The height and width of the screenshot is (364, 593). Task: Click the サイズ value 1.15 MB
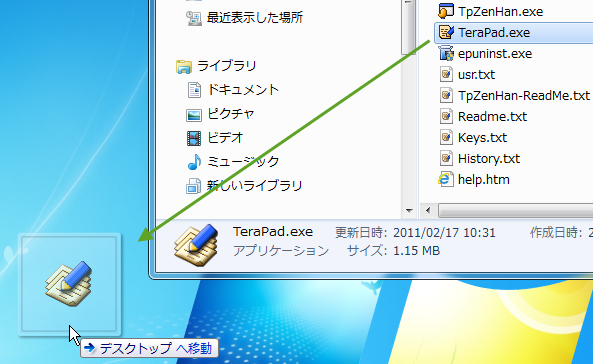(416, 250)
